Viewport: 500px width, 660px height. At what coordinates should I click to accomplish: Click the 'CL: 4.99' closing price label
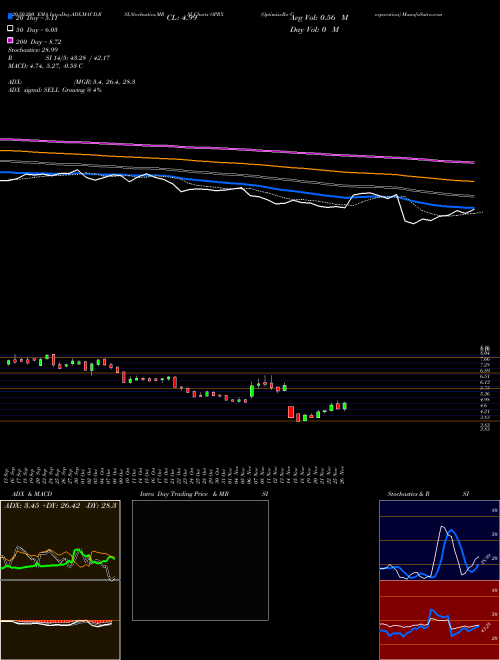182,18
